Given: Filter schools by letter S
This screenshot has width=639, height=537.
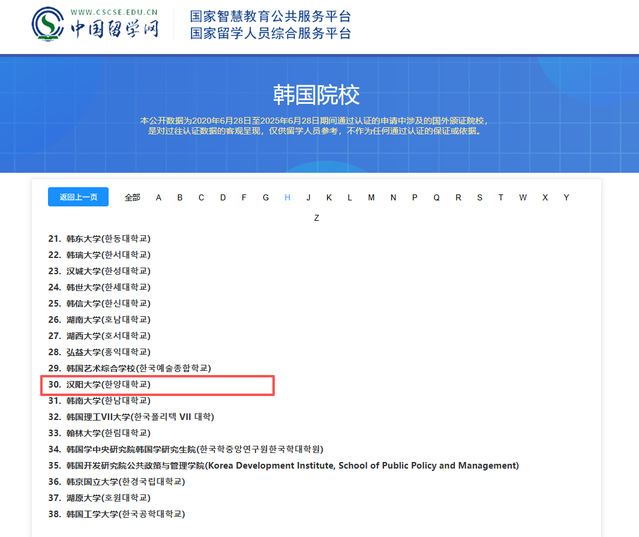Looking at the screenshot, I should click(480, 198).
